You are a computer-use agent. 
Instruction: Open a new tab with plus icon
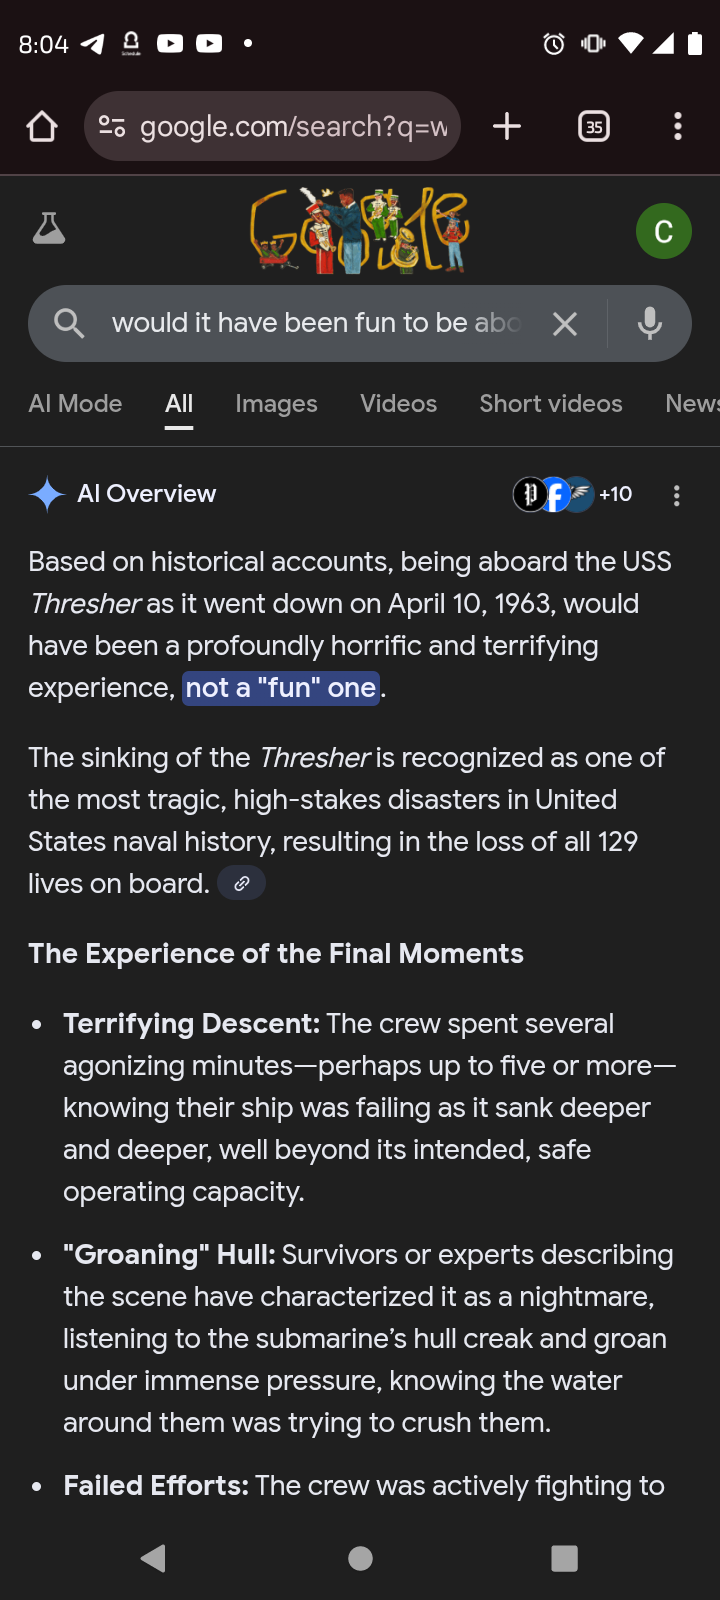click(x=507, y=127)
